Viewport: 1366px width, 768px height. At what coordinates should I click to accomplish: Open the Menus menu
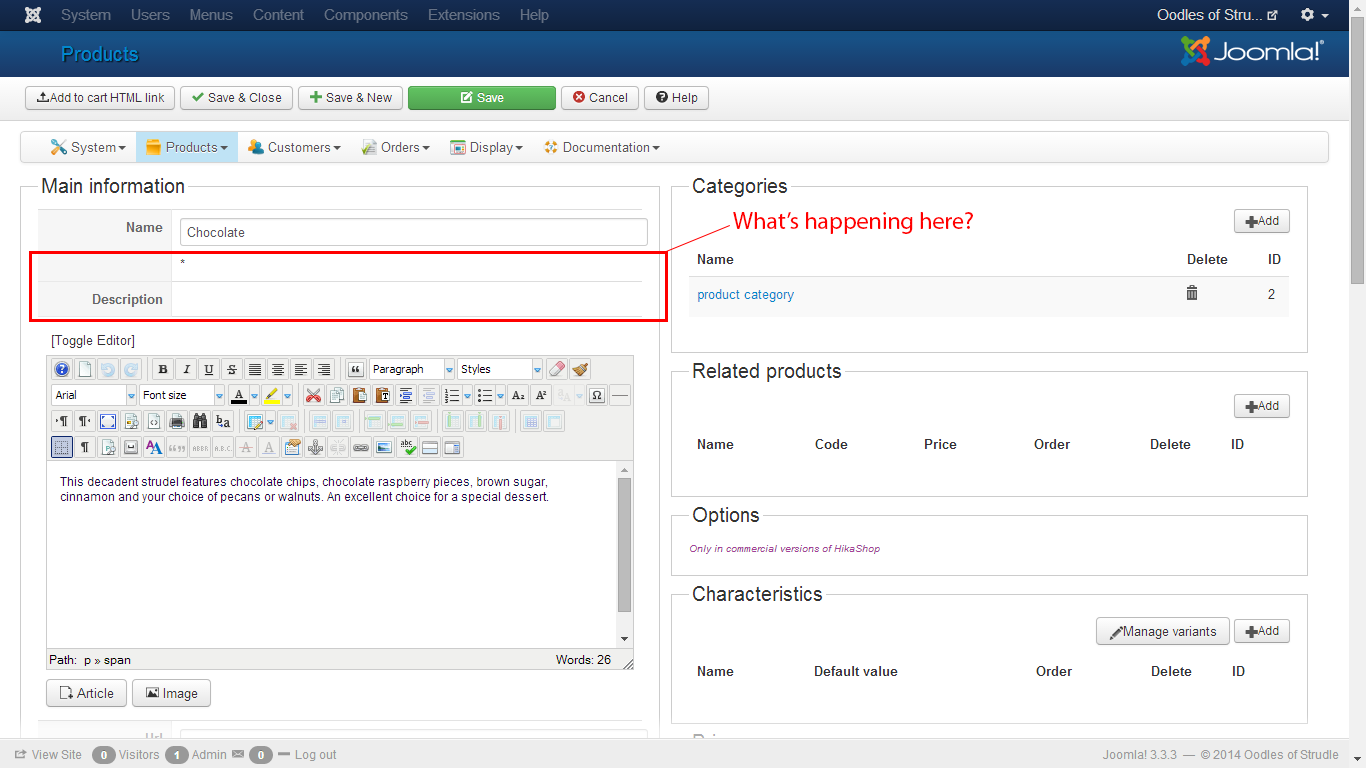click(211, 15)
